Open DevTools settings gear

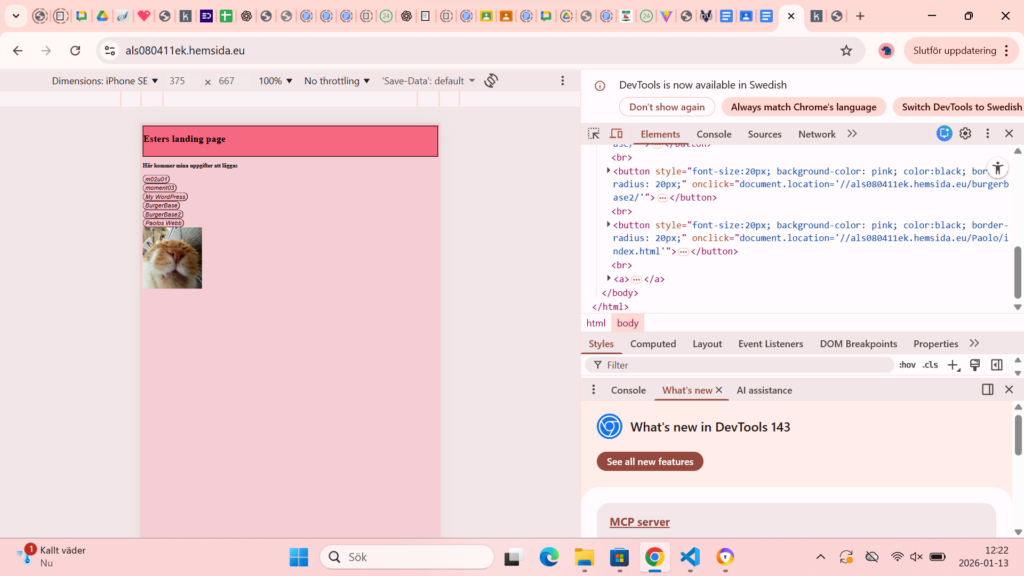pyautogui.click(x=965, y=134)
